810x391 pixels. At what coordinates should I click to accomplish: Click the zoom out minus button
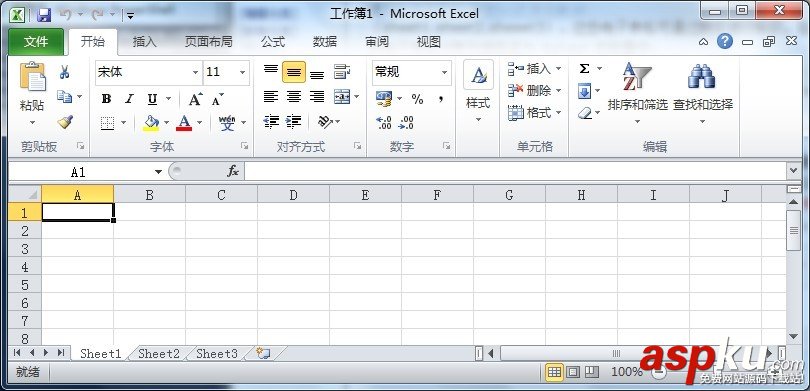[x=658, y=371]
